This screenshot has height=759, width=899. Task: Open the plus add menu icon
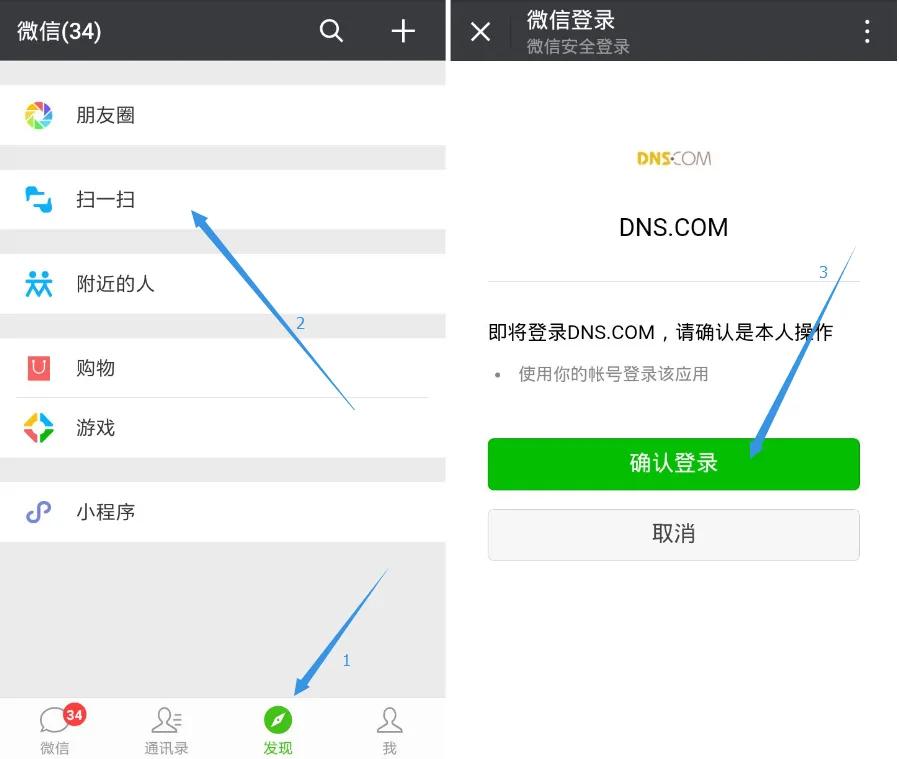click(403, 30)
